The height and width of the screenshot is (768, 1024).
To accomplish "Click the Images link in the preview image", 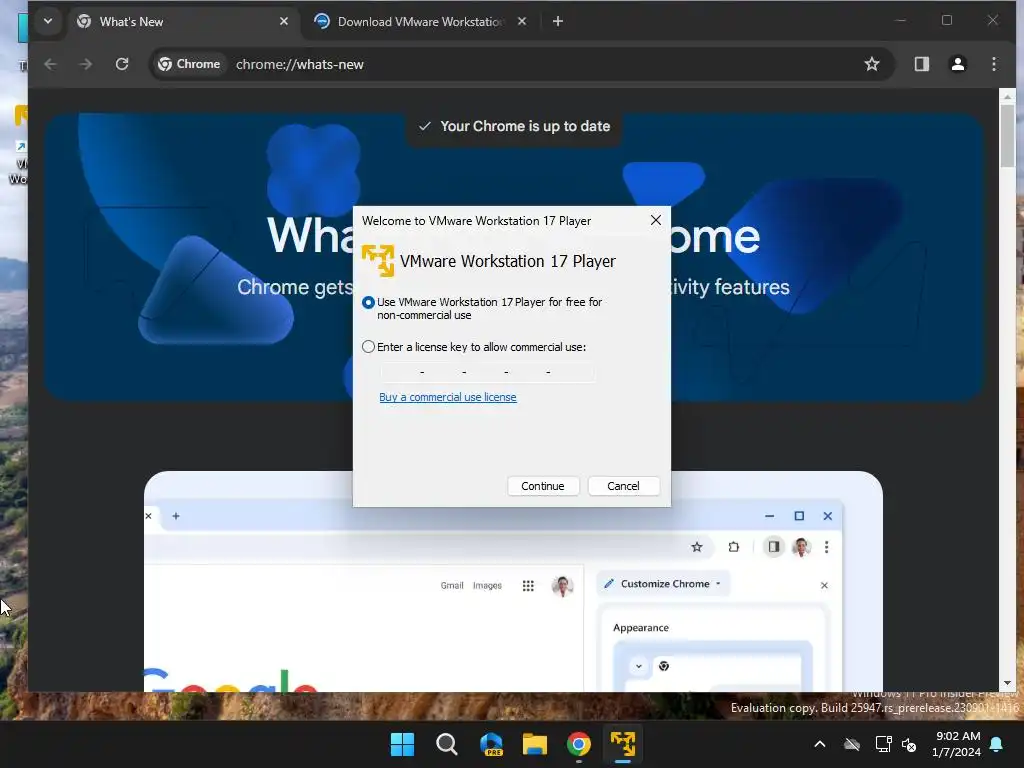I will pyautogui.click(x=487, y=586).
